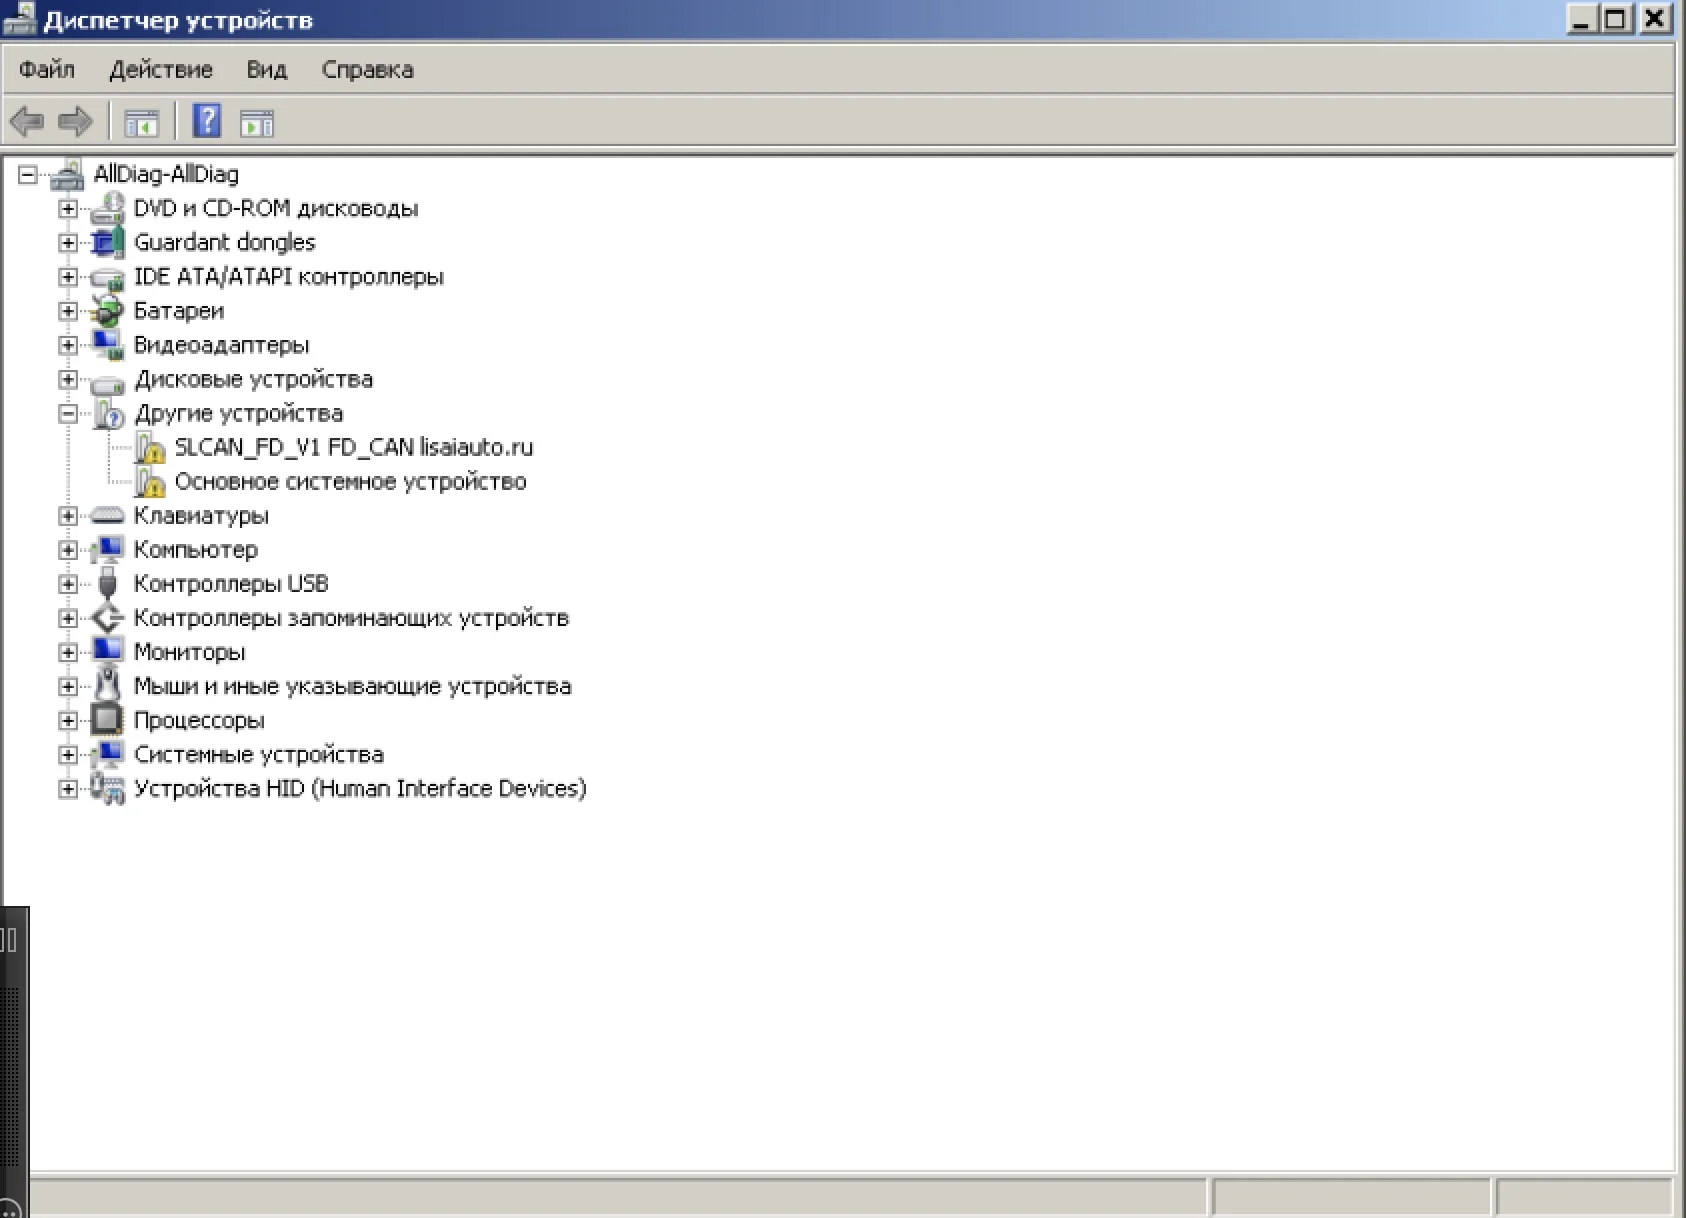Expand the Контроллеры USB node
The image size is (1686, 1218).
pyautogui.click(x=68, y=584)
